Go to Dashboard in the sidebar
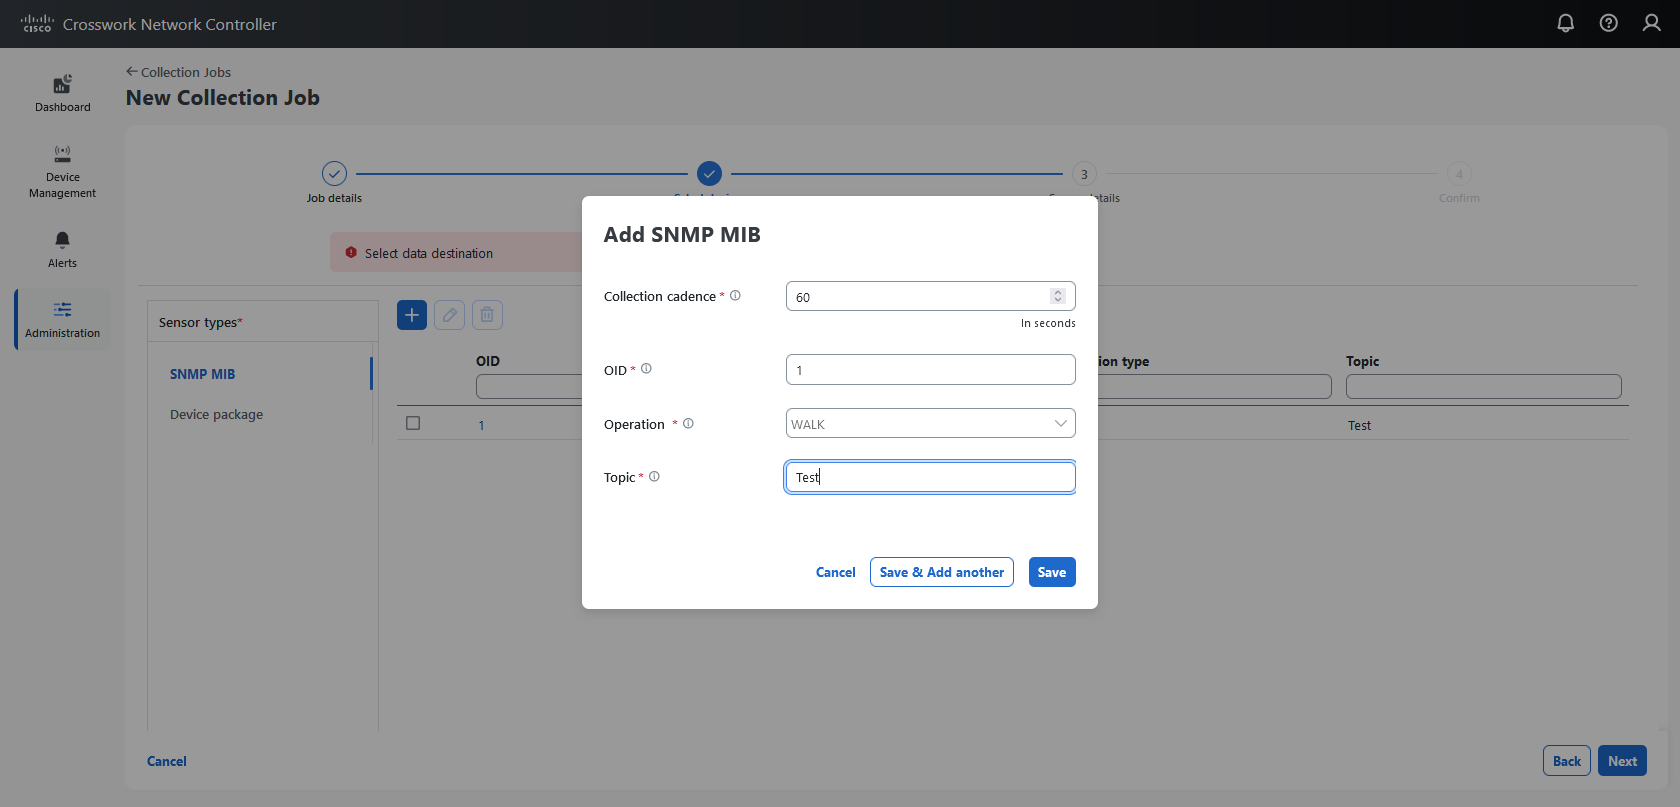Screen dimensions: 1680x807 click(62, 92)
